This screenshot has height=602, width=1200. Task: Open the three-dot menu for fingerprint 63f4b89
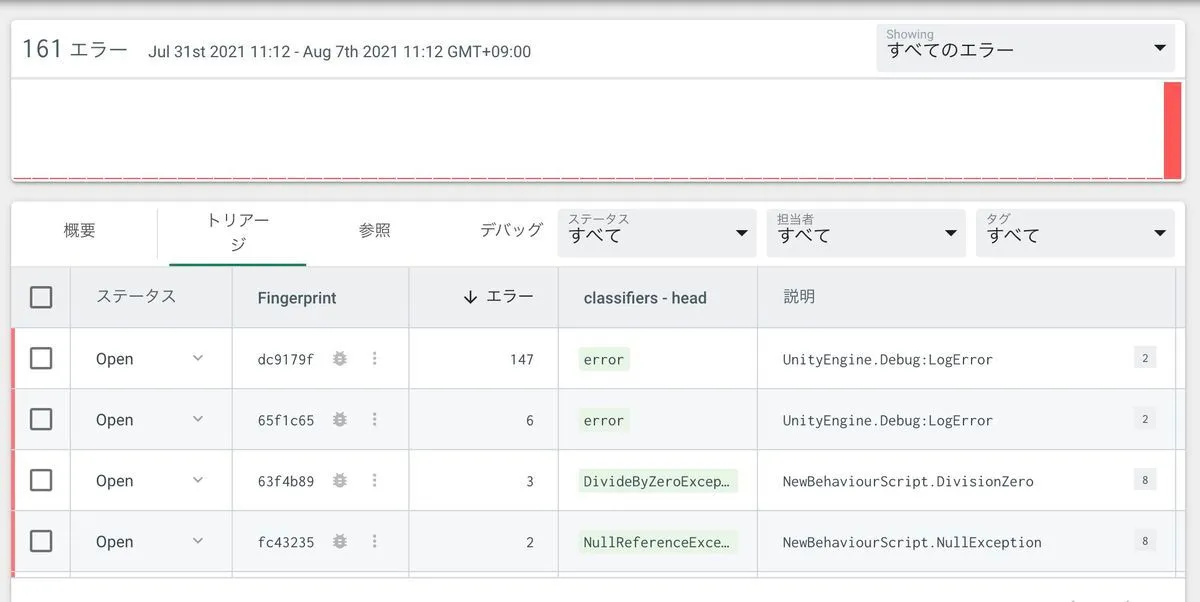tap(375, 481)
